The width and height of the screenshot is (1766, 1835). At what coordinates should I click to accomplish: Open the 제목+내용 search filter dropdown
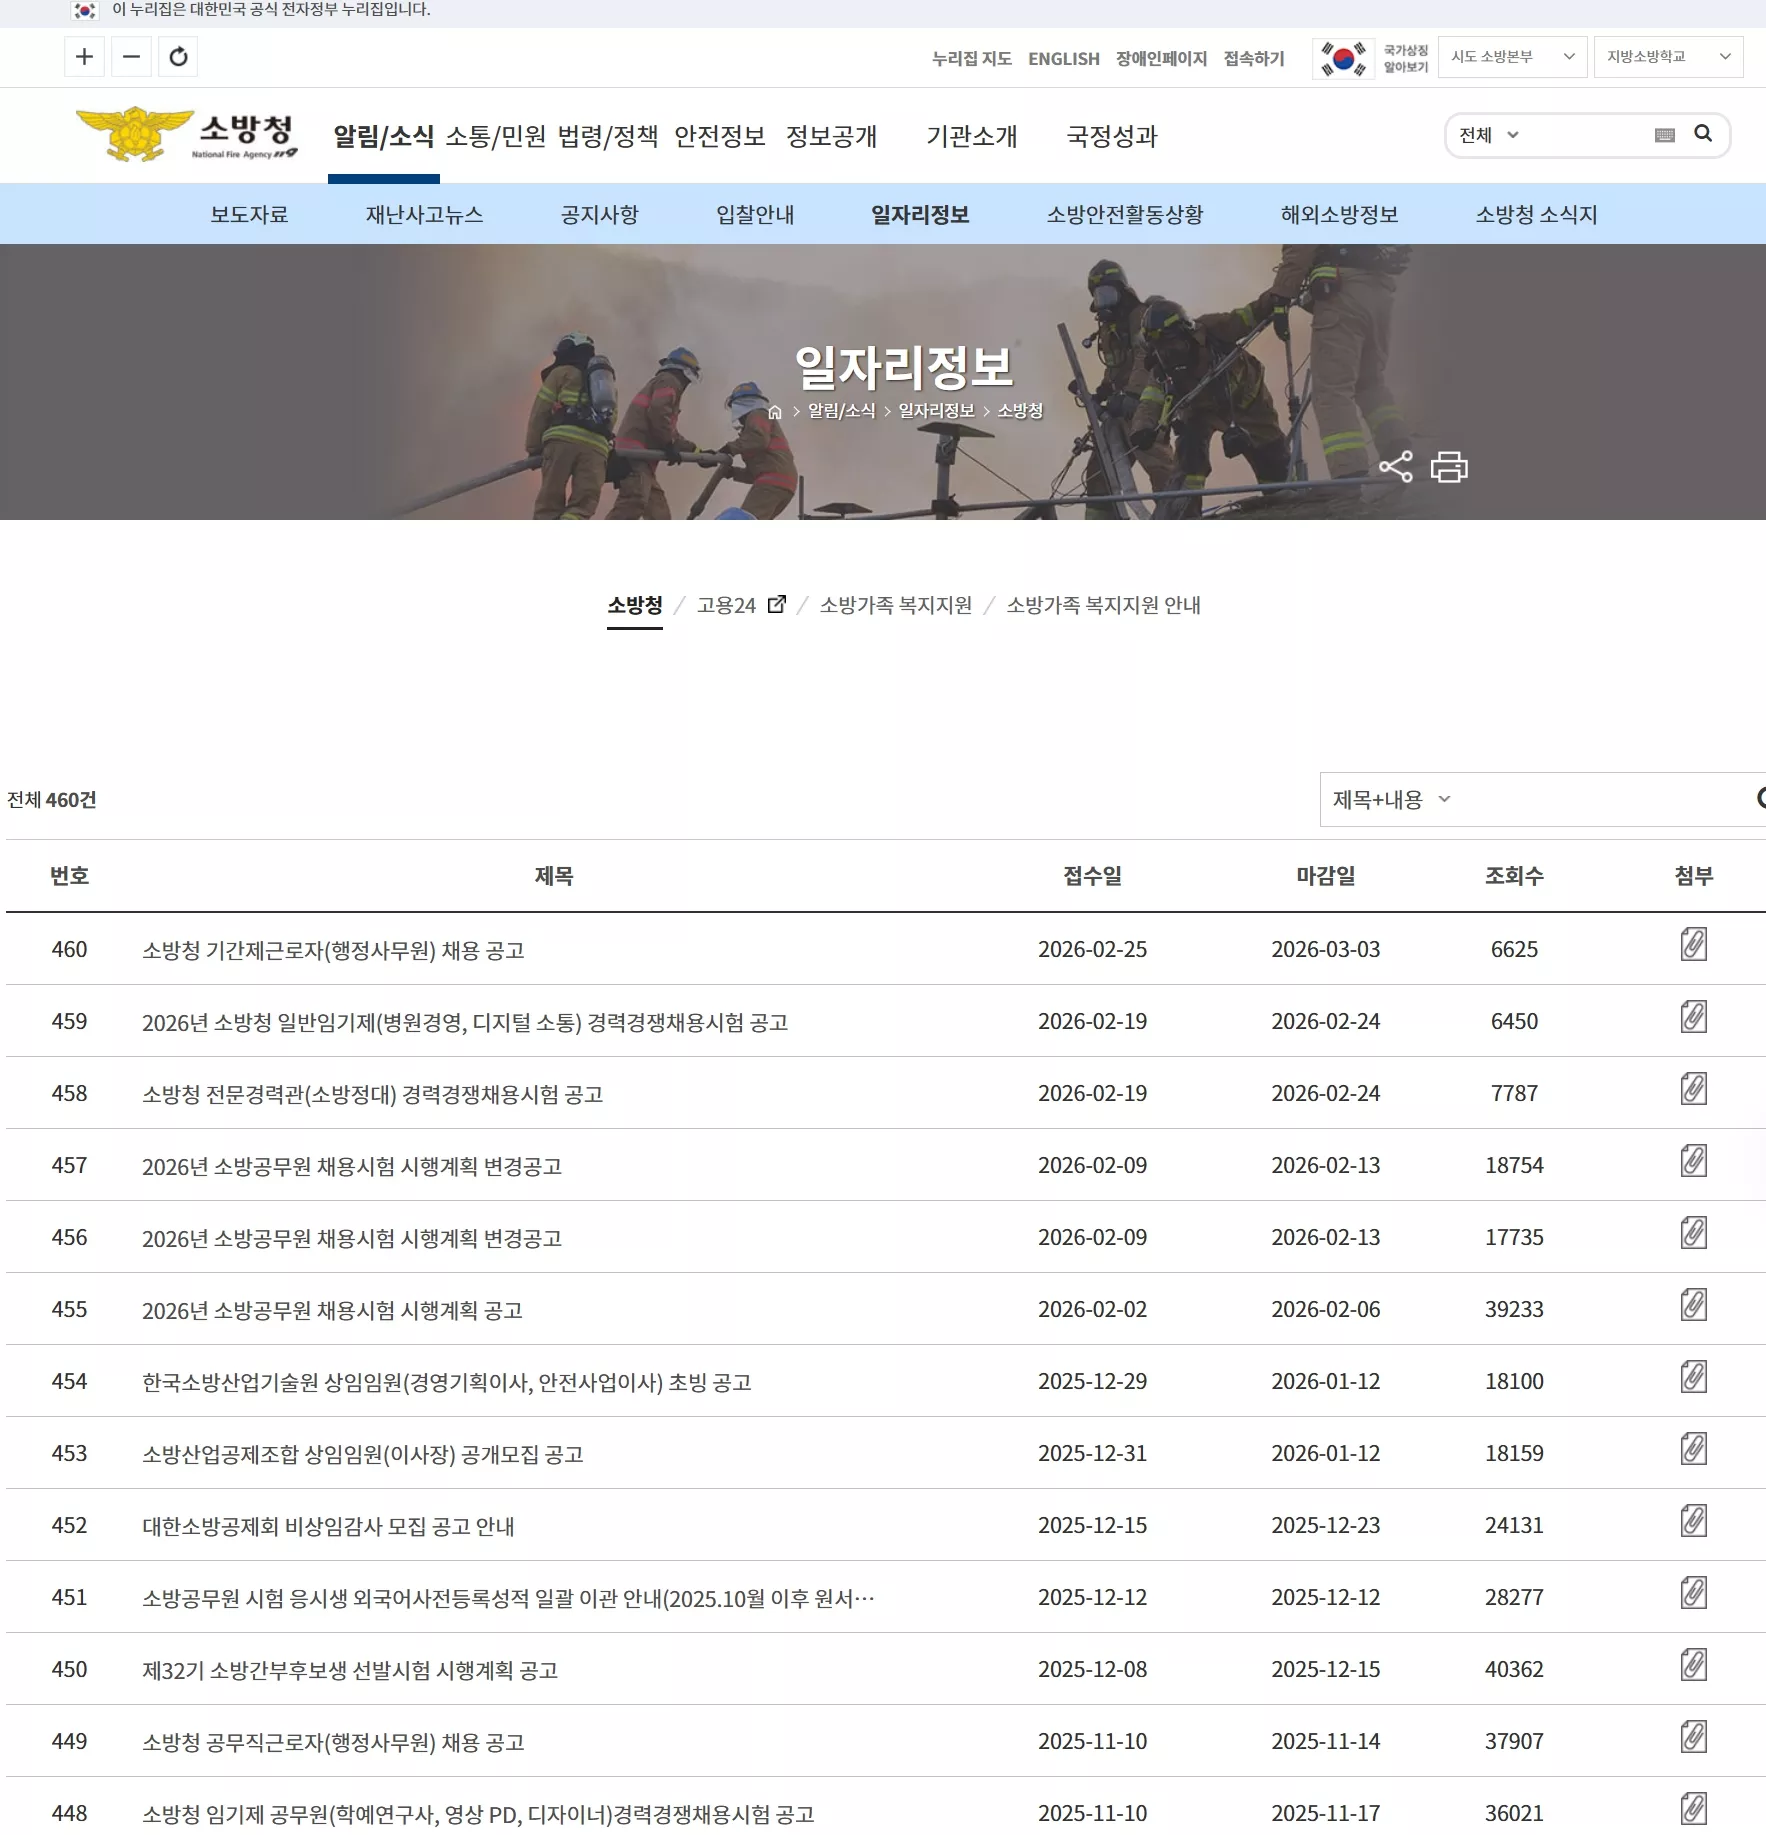(x=1394, y=800)
